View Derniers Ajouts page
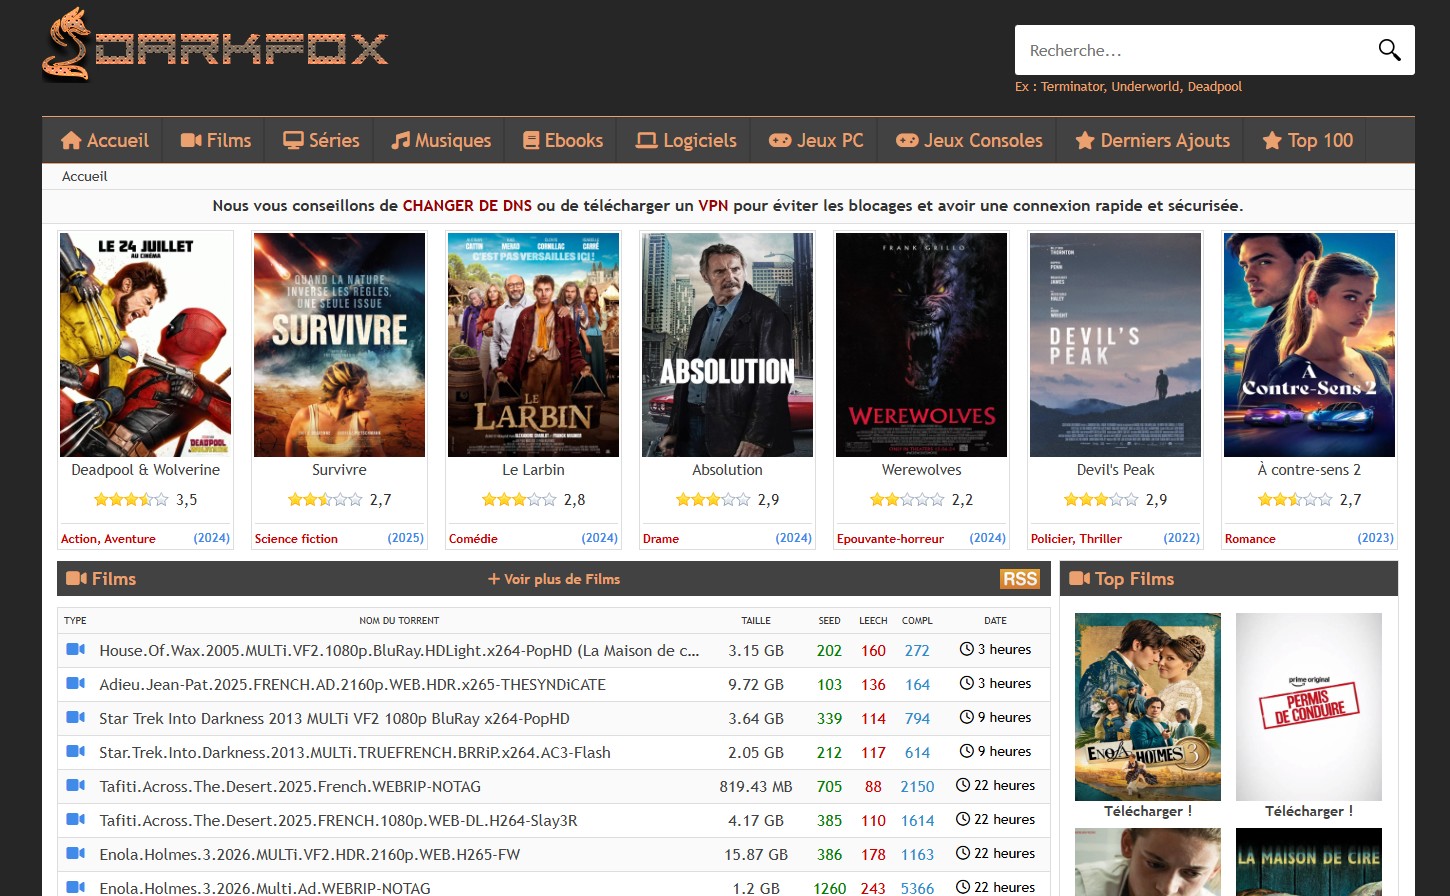Image resolution: width=1450 pixels, height=896 pixels. (x=1152, y=140)
